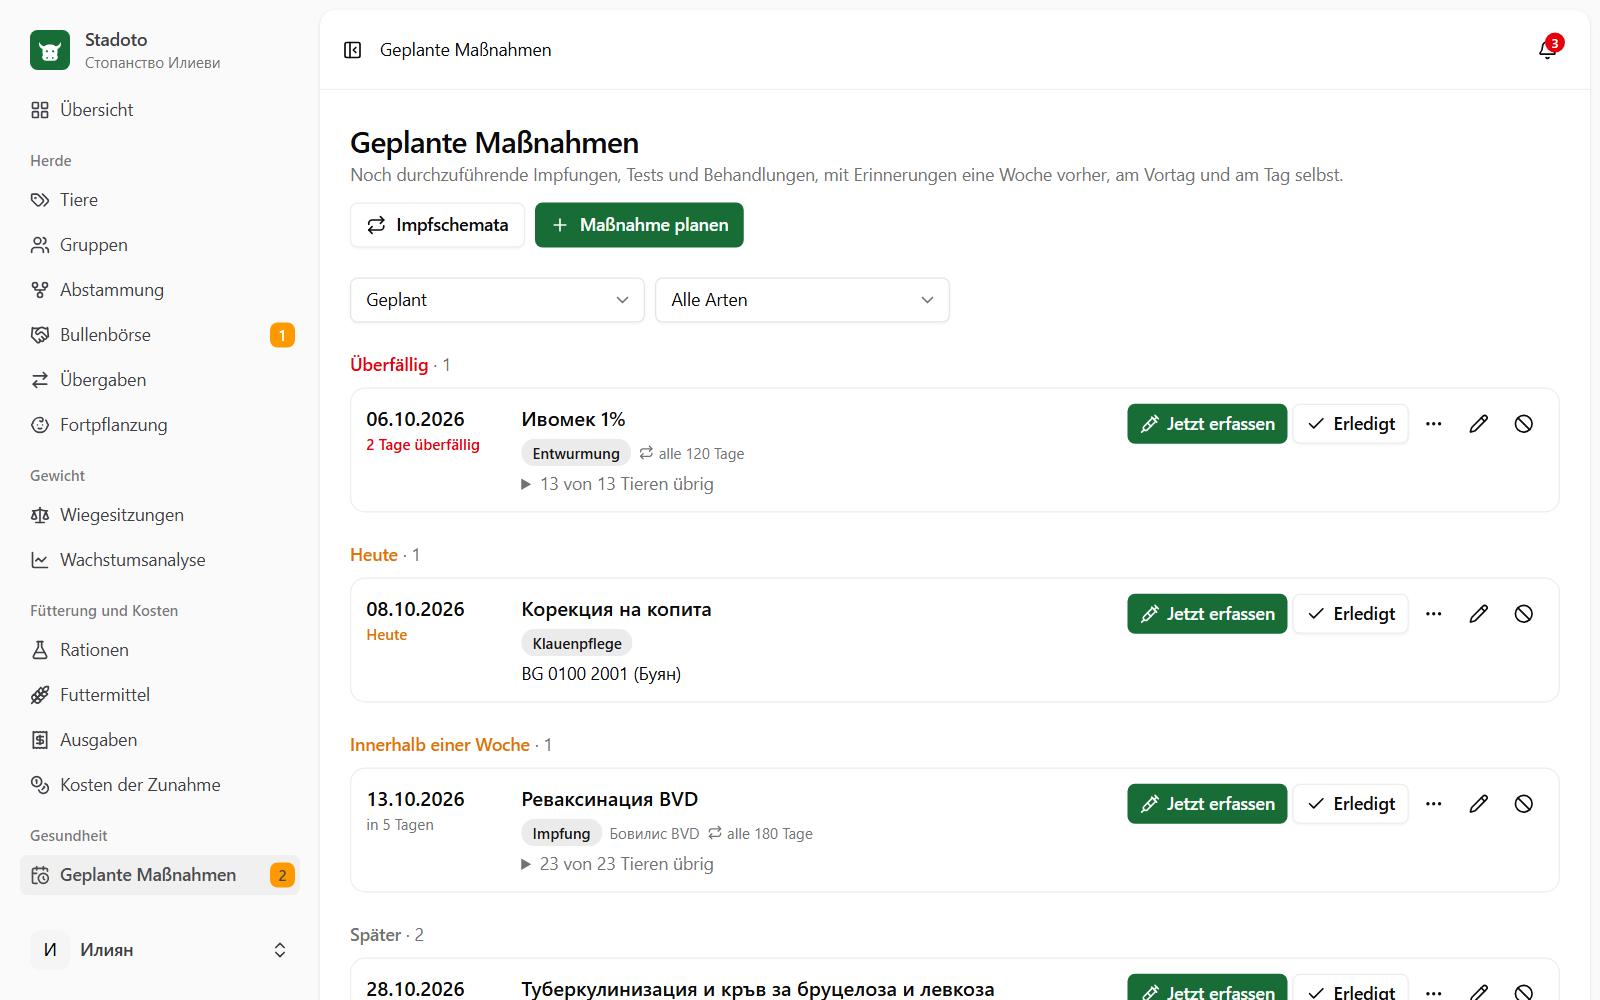Open more options for Реваксинация BVD
Image resolution: width=1600 pixels, height=1000 pixels.
click(1433, 804)
